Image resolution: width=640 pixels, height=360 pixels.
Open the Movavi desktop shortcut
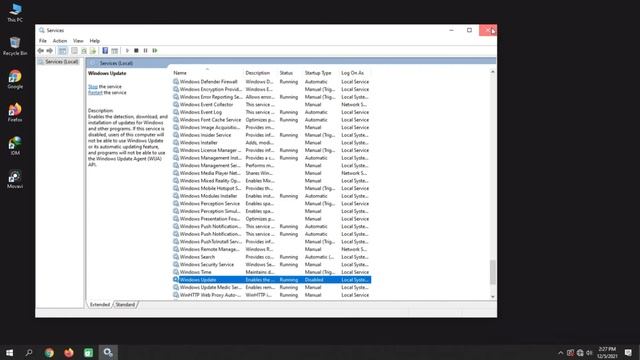click(x=15, y=179)
